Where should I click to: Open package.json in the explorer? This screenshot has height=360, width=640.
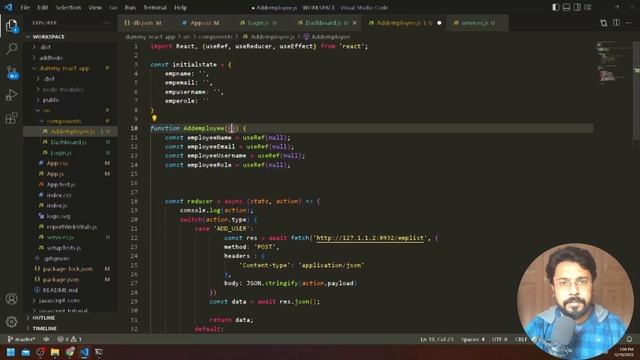61,280
